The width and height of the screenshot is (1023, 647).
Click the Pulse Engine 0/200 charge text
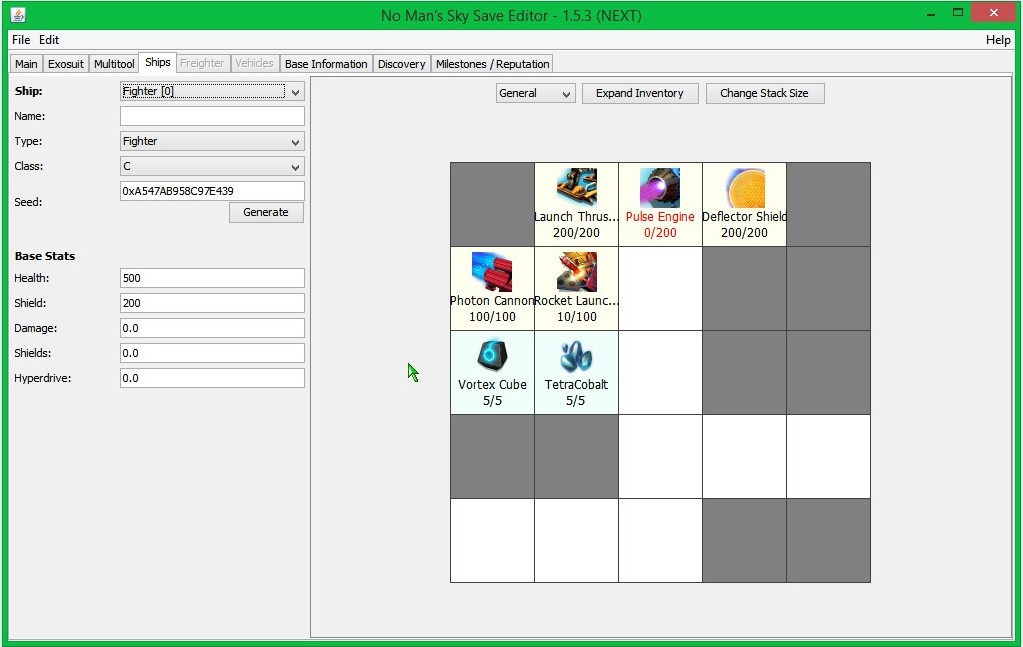(660, 233)
